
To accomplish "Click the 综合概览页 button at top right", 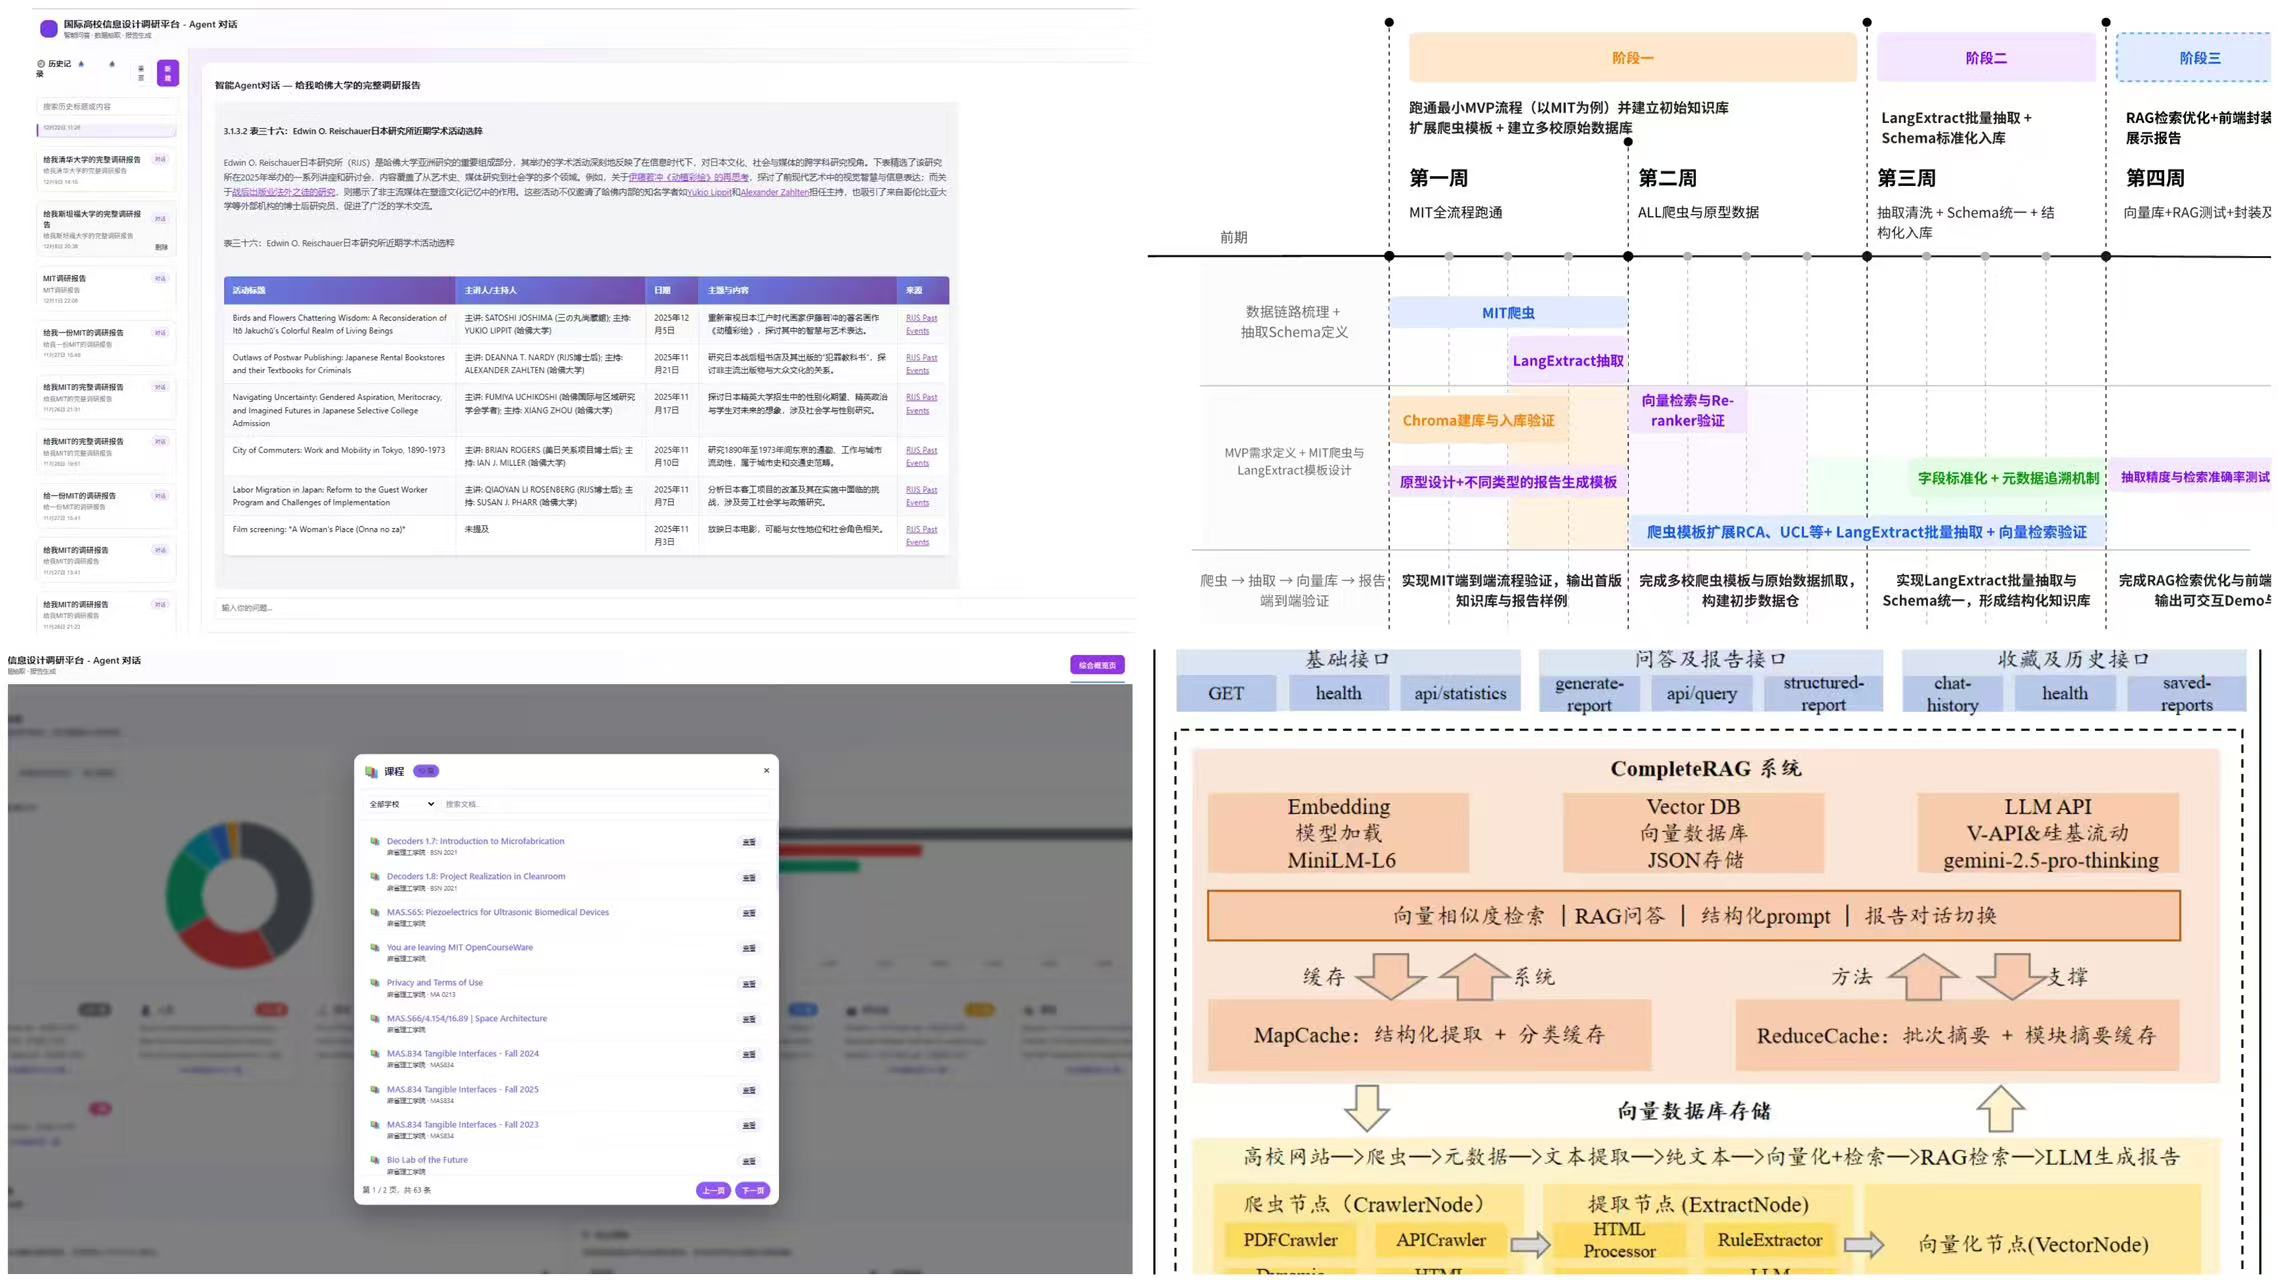I will 1097,665.
